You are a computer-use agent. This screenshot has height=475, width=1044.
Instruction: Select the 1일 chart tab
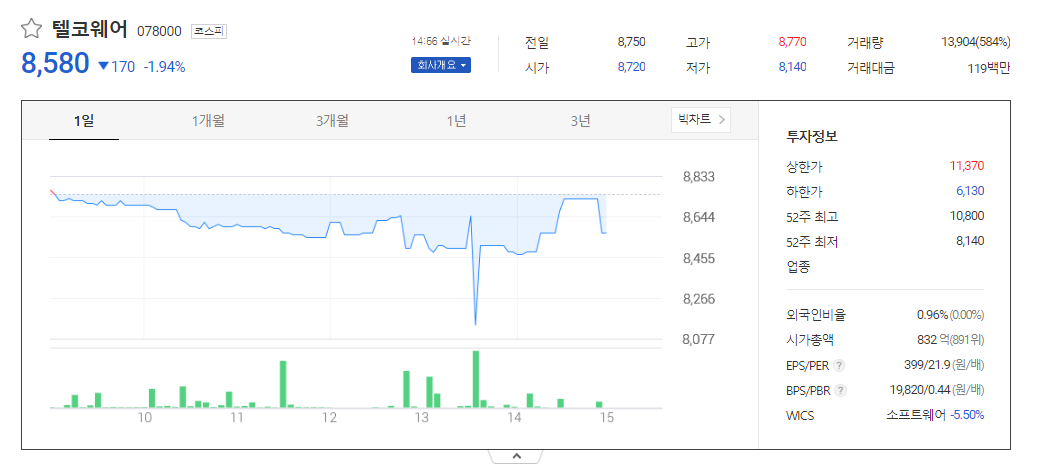pyautogui.click(x=84, y=121)
